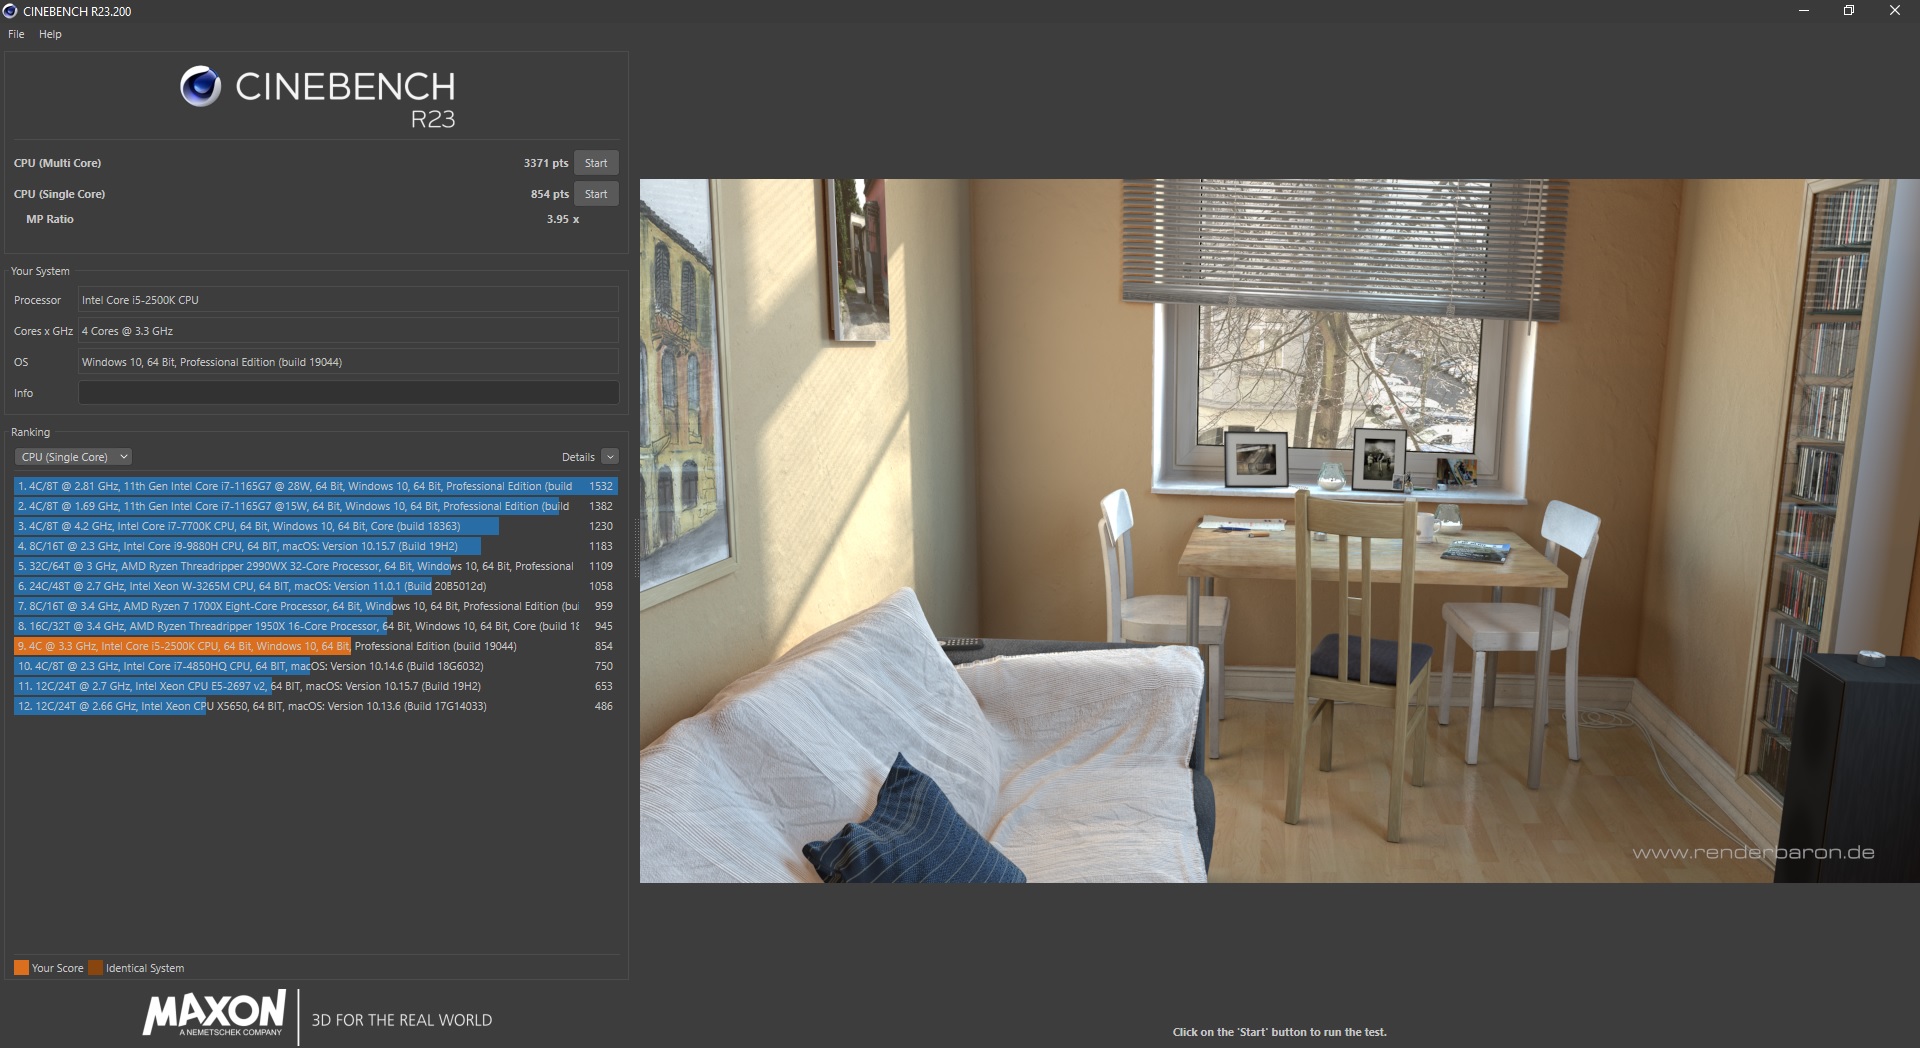Click the rendered room scene image
1920x1048 pixels.
tap(1279, 530)
